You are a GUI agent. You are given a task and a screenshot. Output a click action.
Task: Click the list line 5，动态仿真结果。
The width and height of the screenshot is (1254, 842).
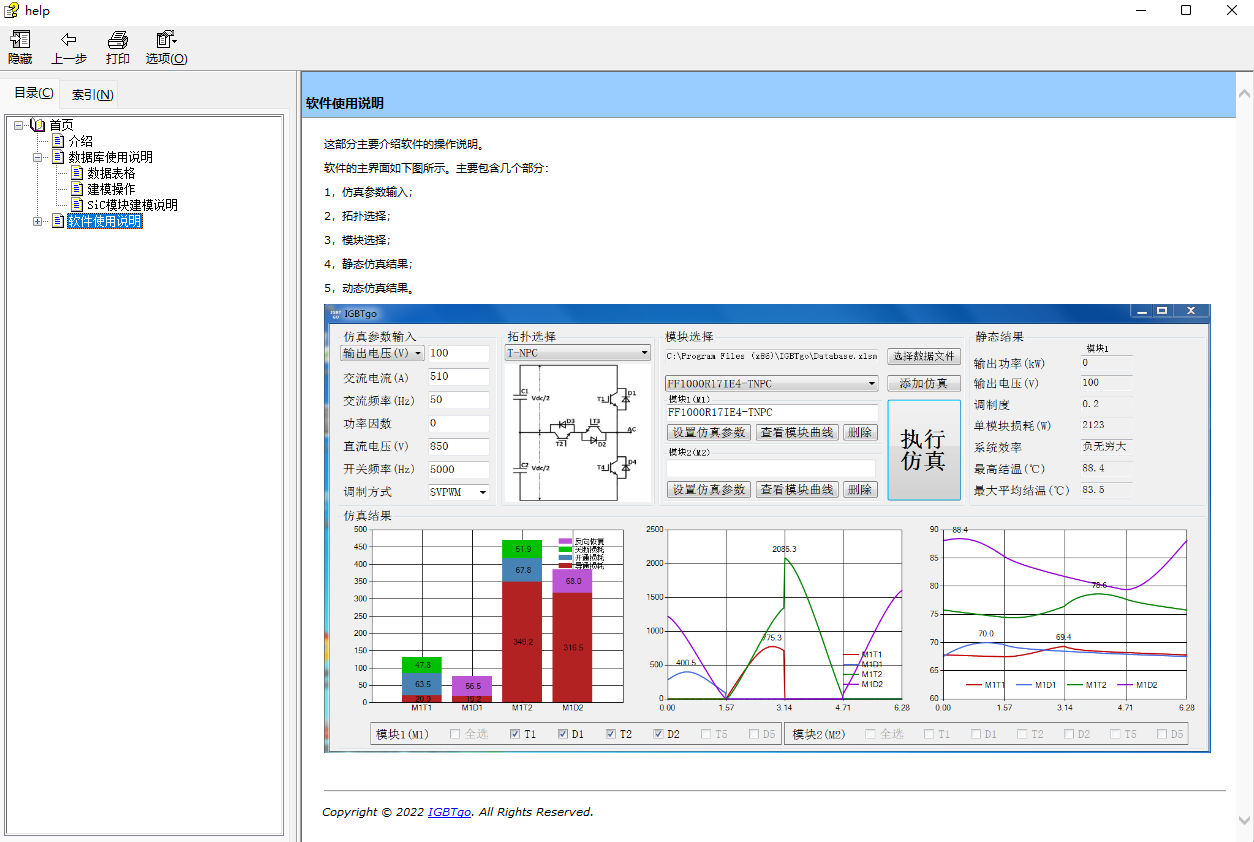pyautogui.click(x=368, y=288)
